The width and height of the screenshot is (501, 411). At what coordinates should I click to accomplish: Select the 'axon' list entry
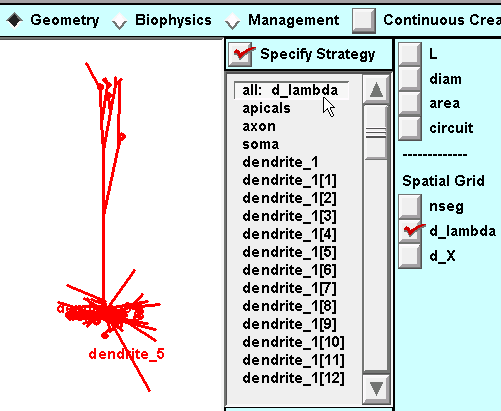coord(259,126)
